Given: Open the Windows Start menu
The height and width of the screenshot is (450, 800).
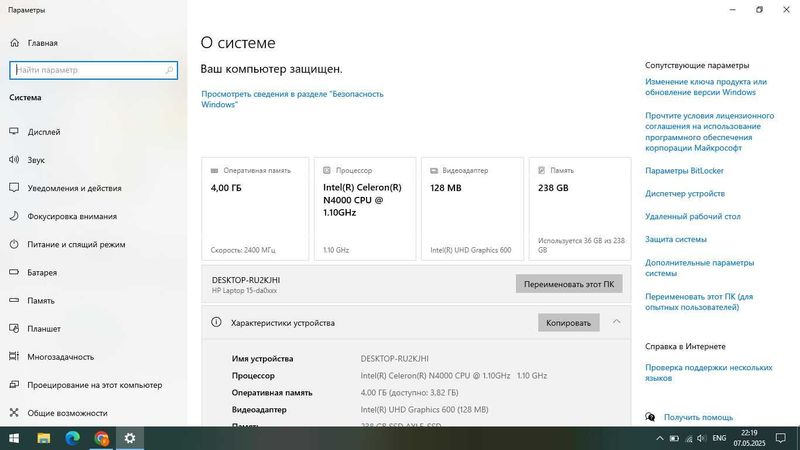Looking at the screenshot, I should tap(14, 438).
